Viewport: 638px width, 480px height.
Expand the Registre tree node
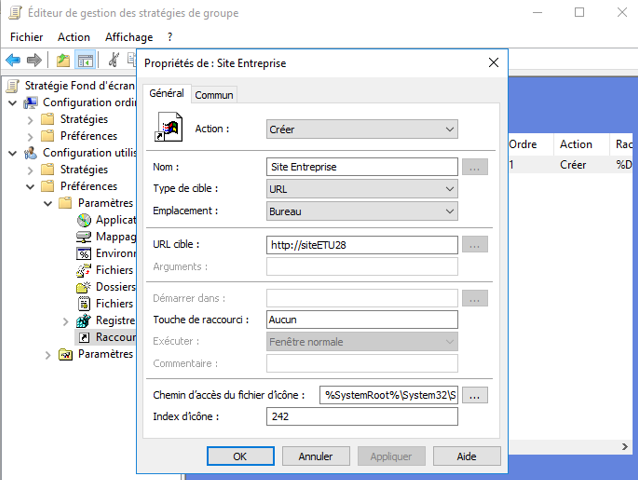tap(66, 321)
